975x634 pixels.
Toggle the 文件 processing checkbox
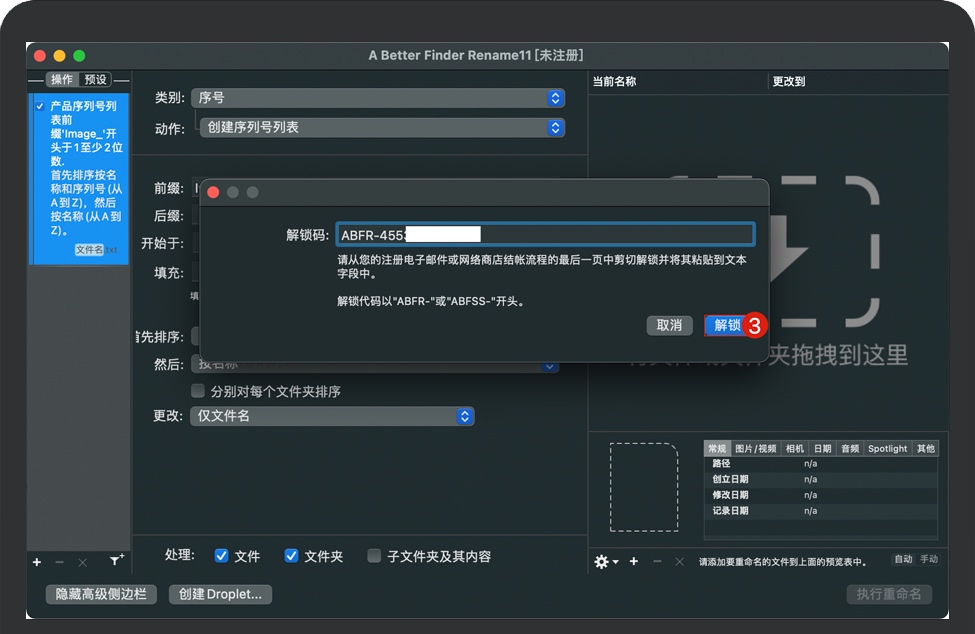(x=221, y=556)
